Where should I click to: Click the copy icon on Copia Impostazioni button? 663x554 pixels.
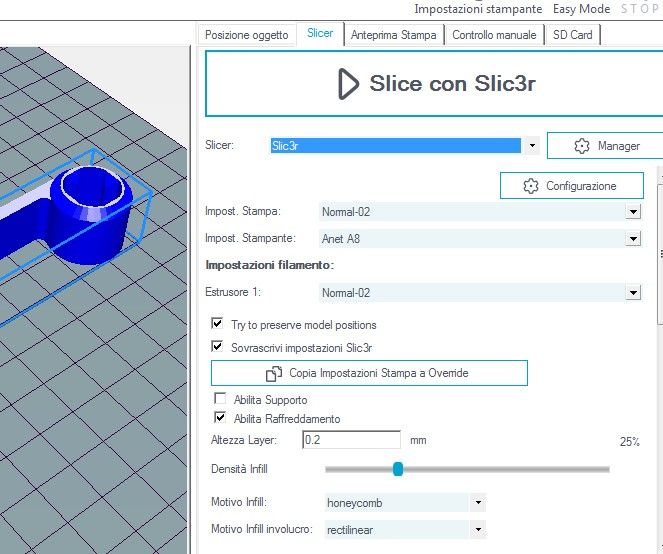[x=273, y=373]
